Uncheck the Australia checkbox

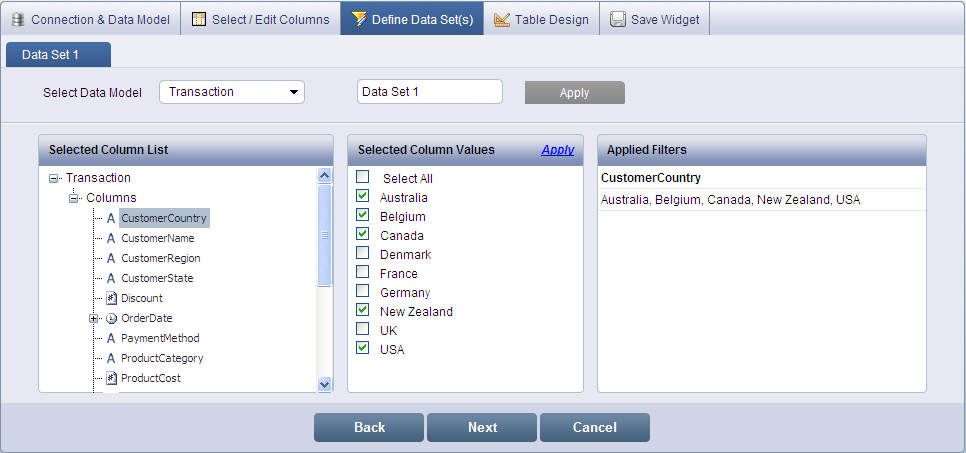click(x=363, y=197)
